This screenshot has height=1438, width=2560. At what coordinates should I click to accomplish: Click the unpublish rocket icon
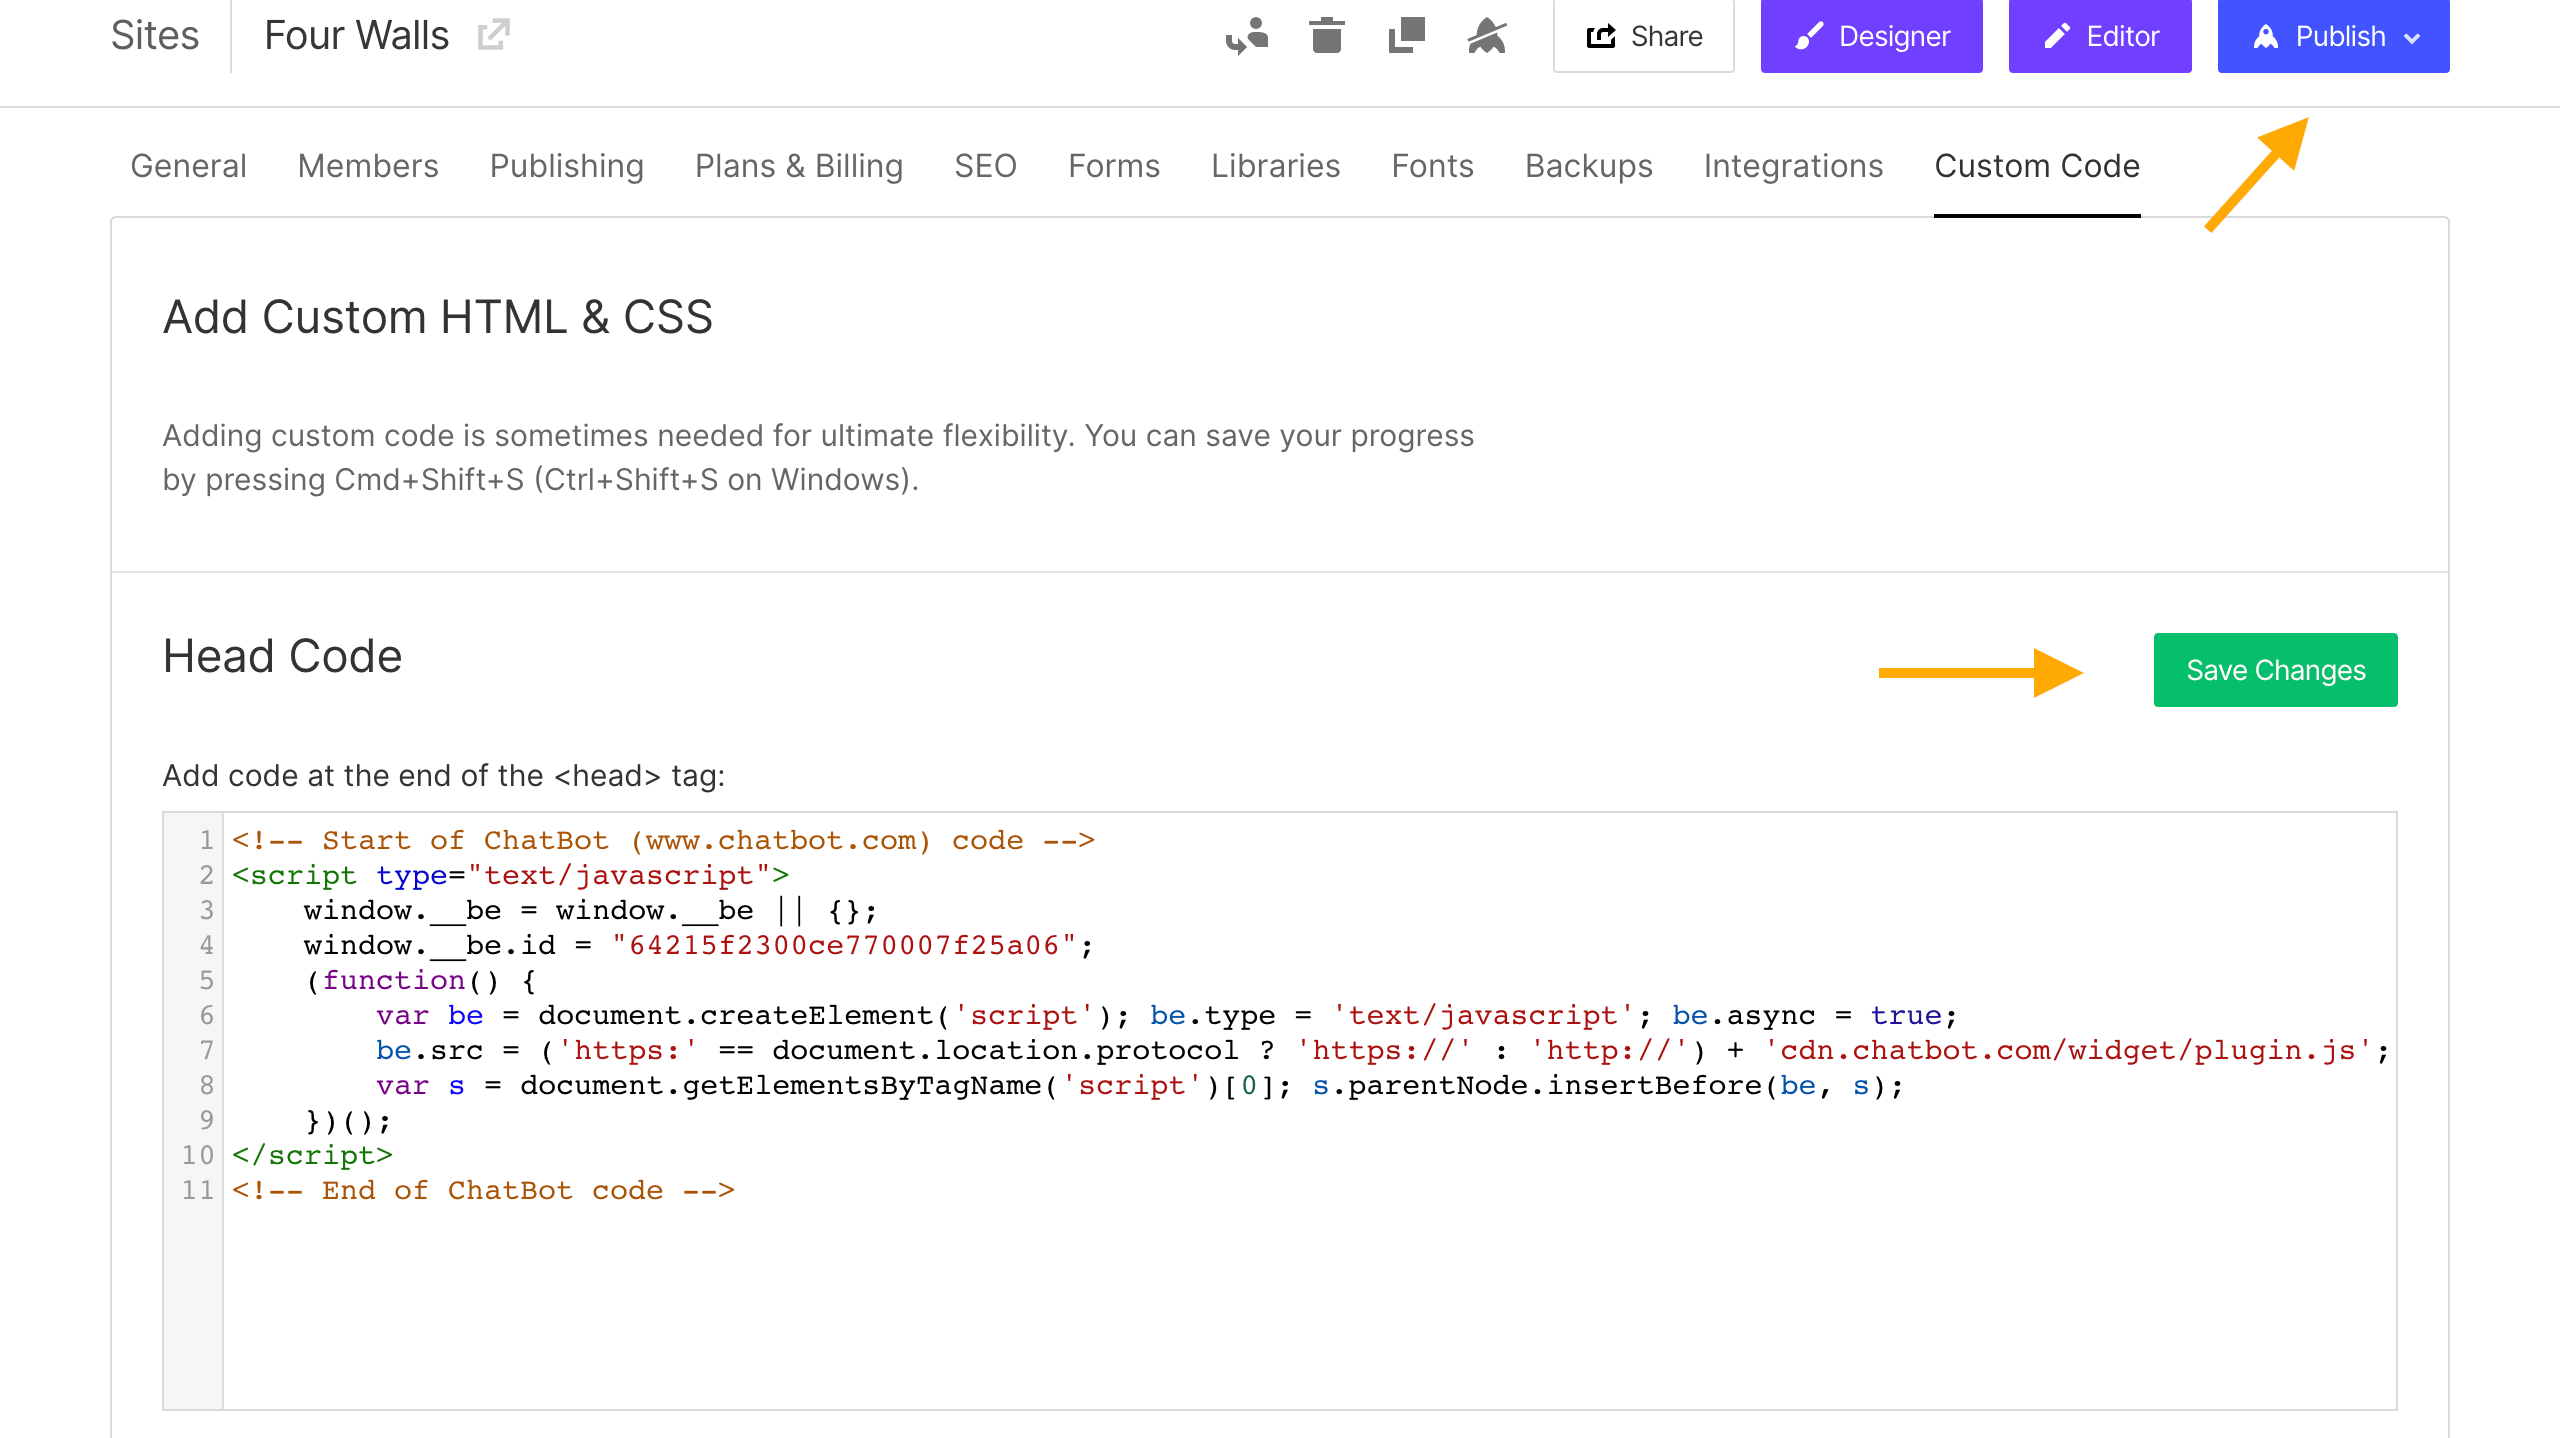[x=1487, y=36]
